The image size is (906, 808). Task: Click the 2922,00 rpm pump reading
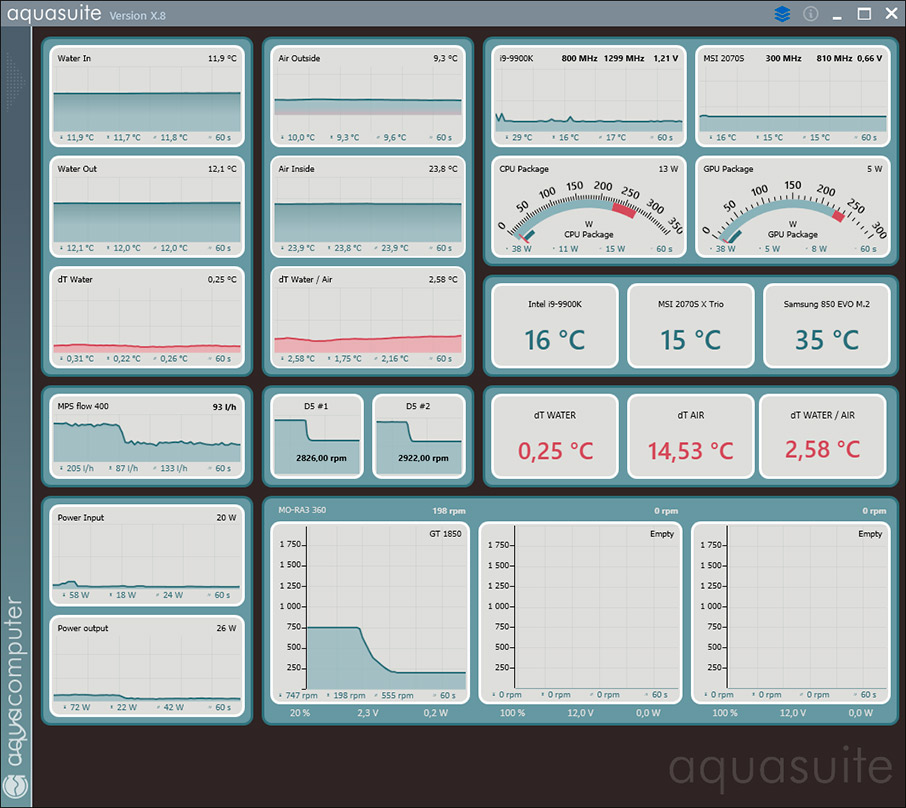tap(423, 458)
